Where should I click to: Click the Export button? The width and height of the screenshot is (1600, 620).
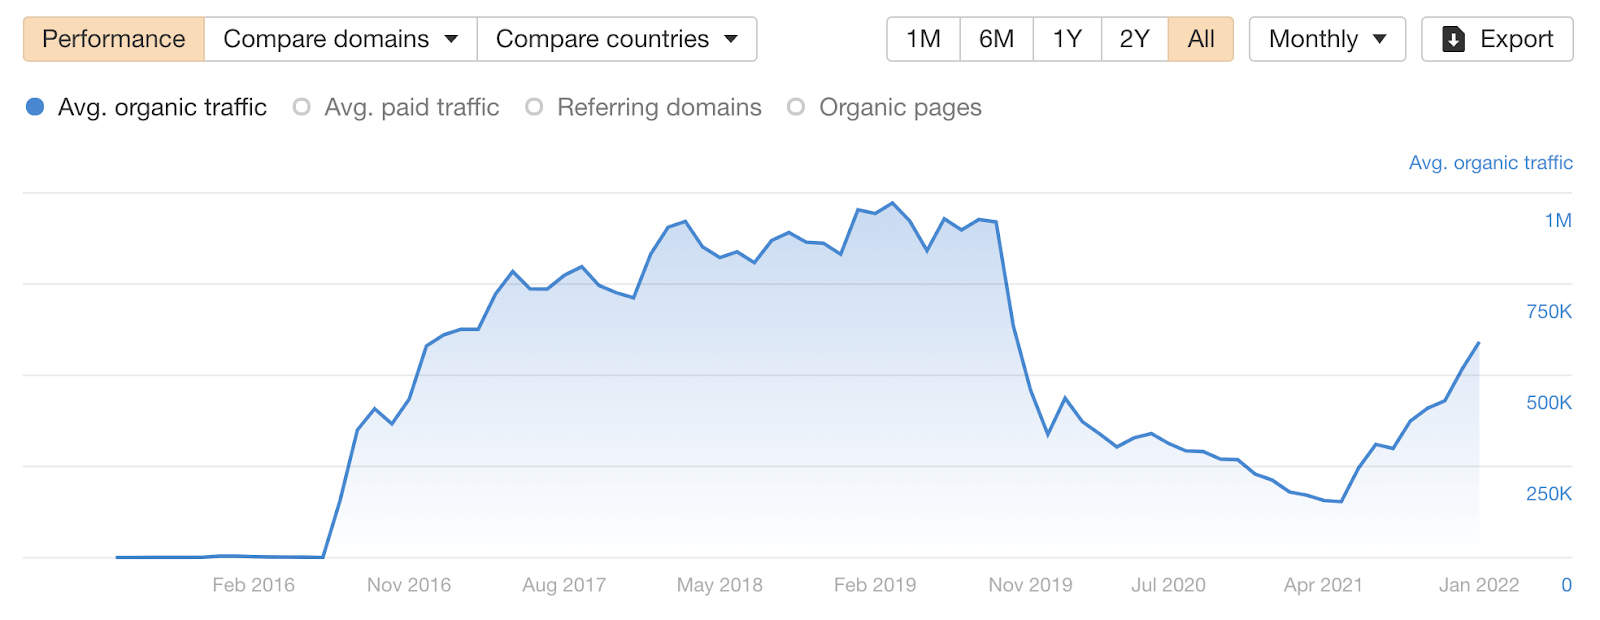[x=1497, y=39]
